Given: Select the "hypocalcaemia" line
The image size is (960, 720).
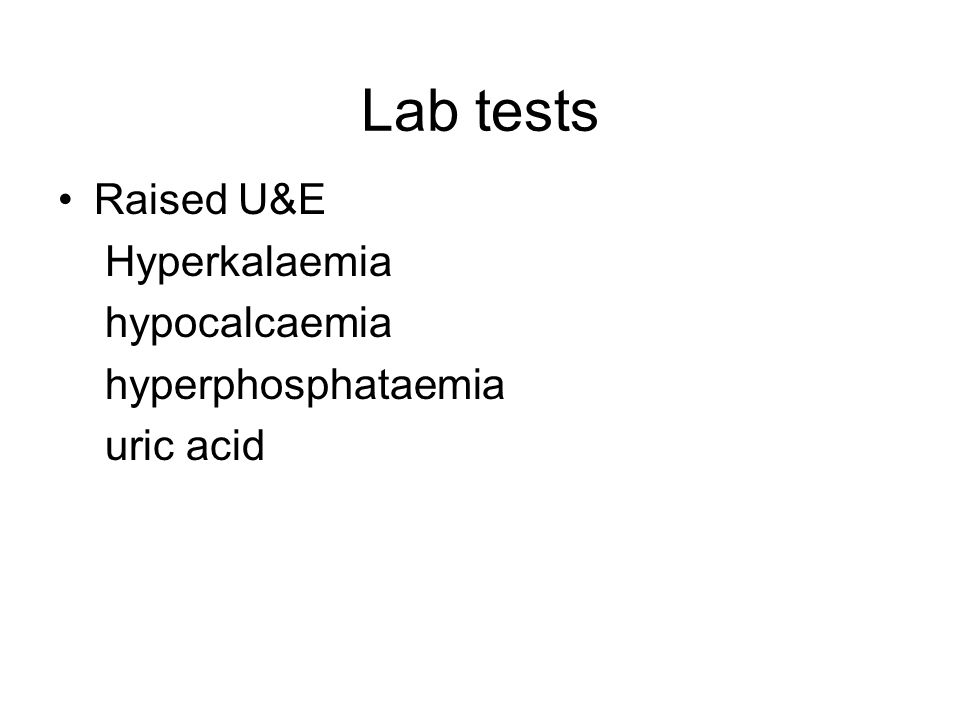Looking at the screenshot, I should [248, 324].
